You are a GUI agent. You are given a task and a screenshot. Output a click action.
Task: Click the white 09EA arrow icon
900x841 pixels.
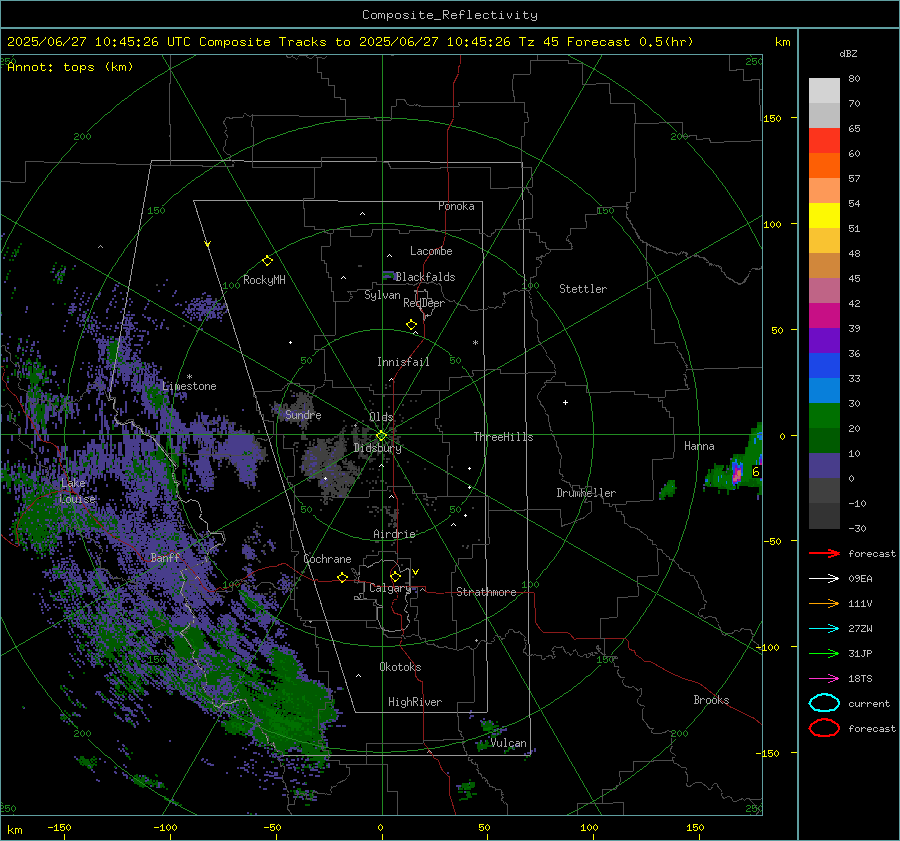coord(824,578)
